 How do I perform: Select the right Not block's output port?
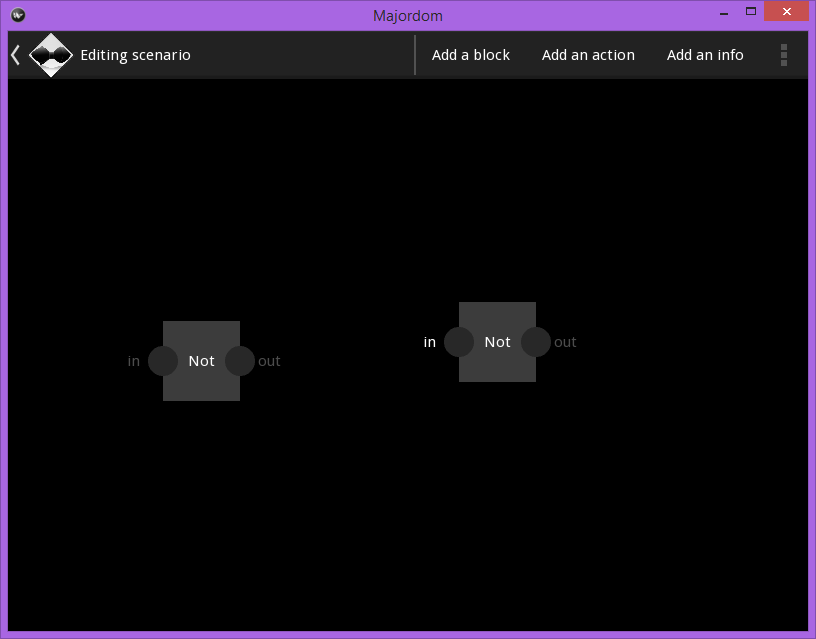coord(535,341)
